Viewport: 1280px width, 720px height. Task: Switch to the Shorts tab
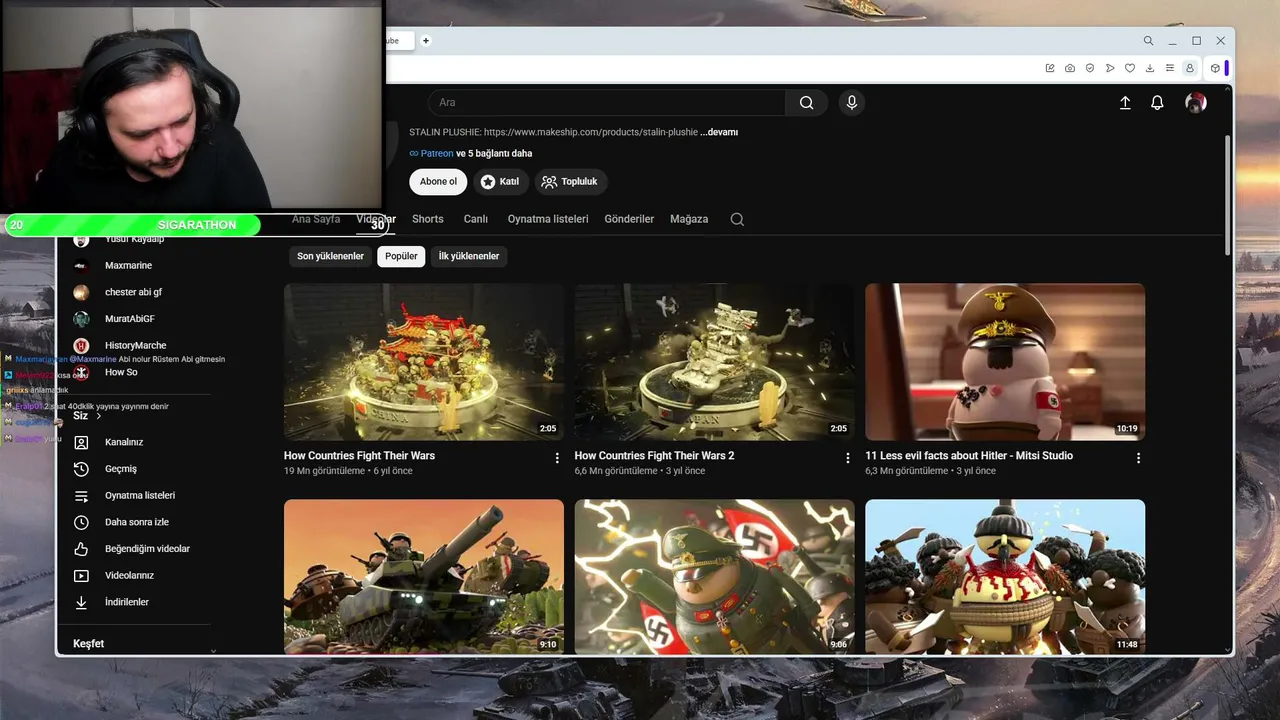point(427,219)
